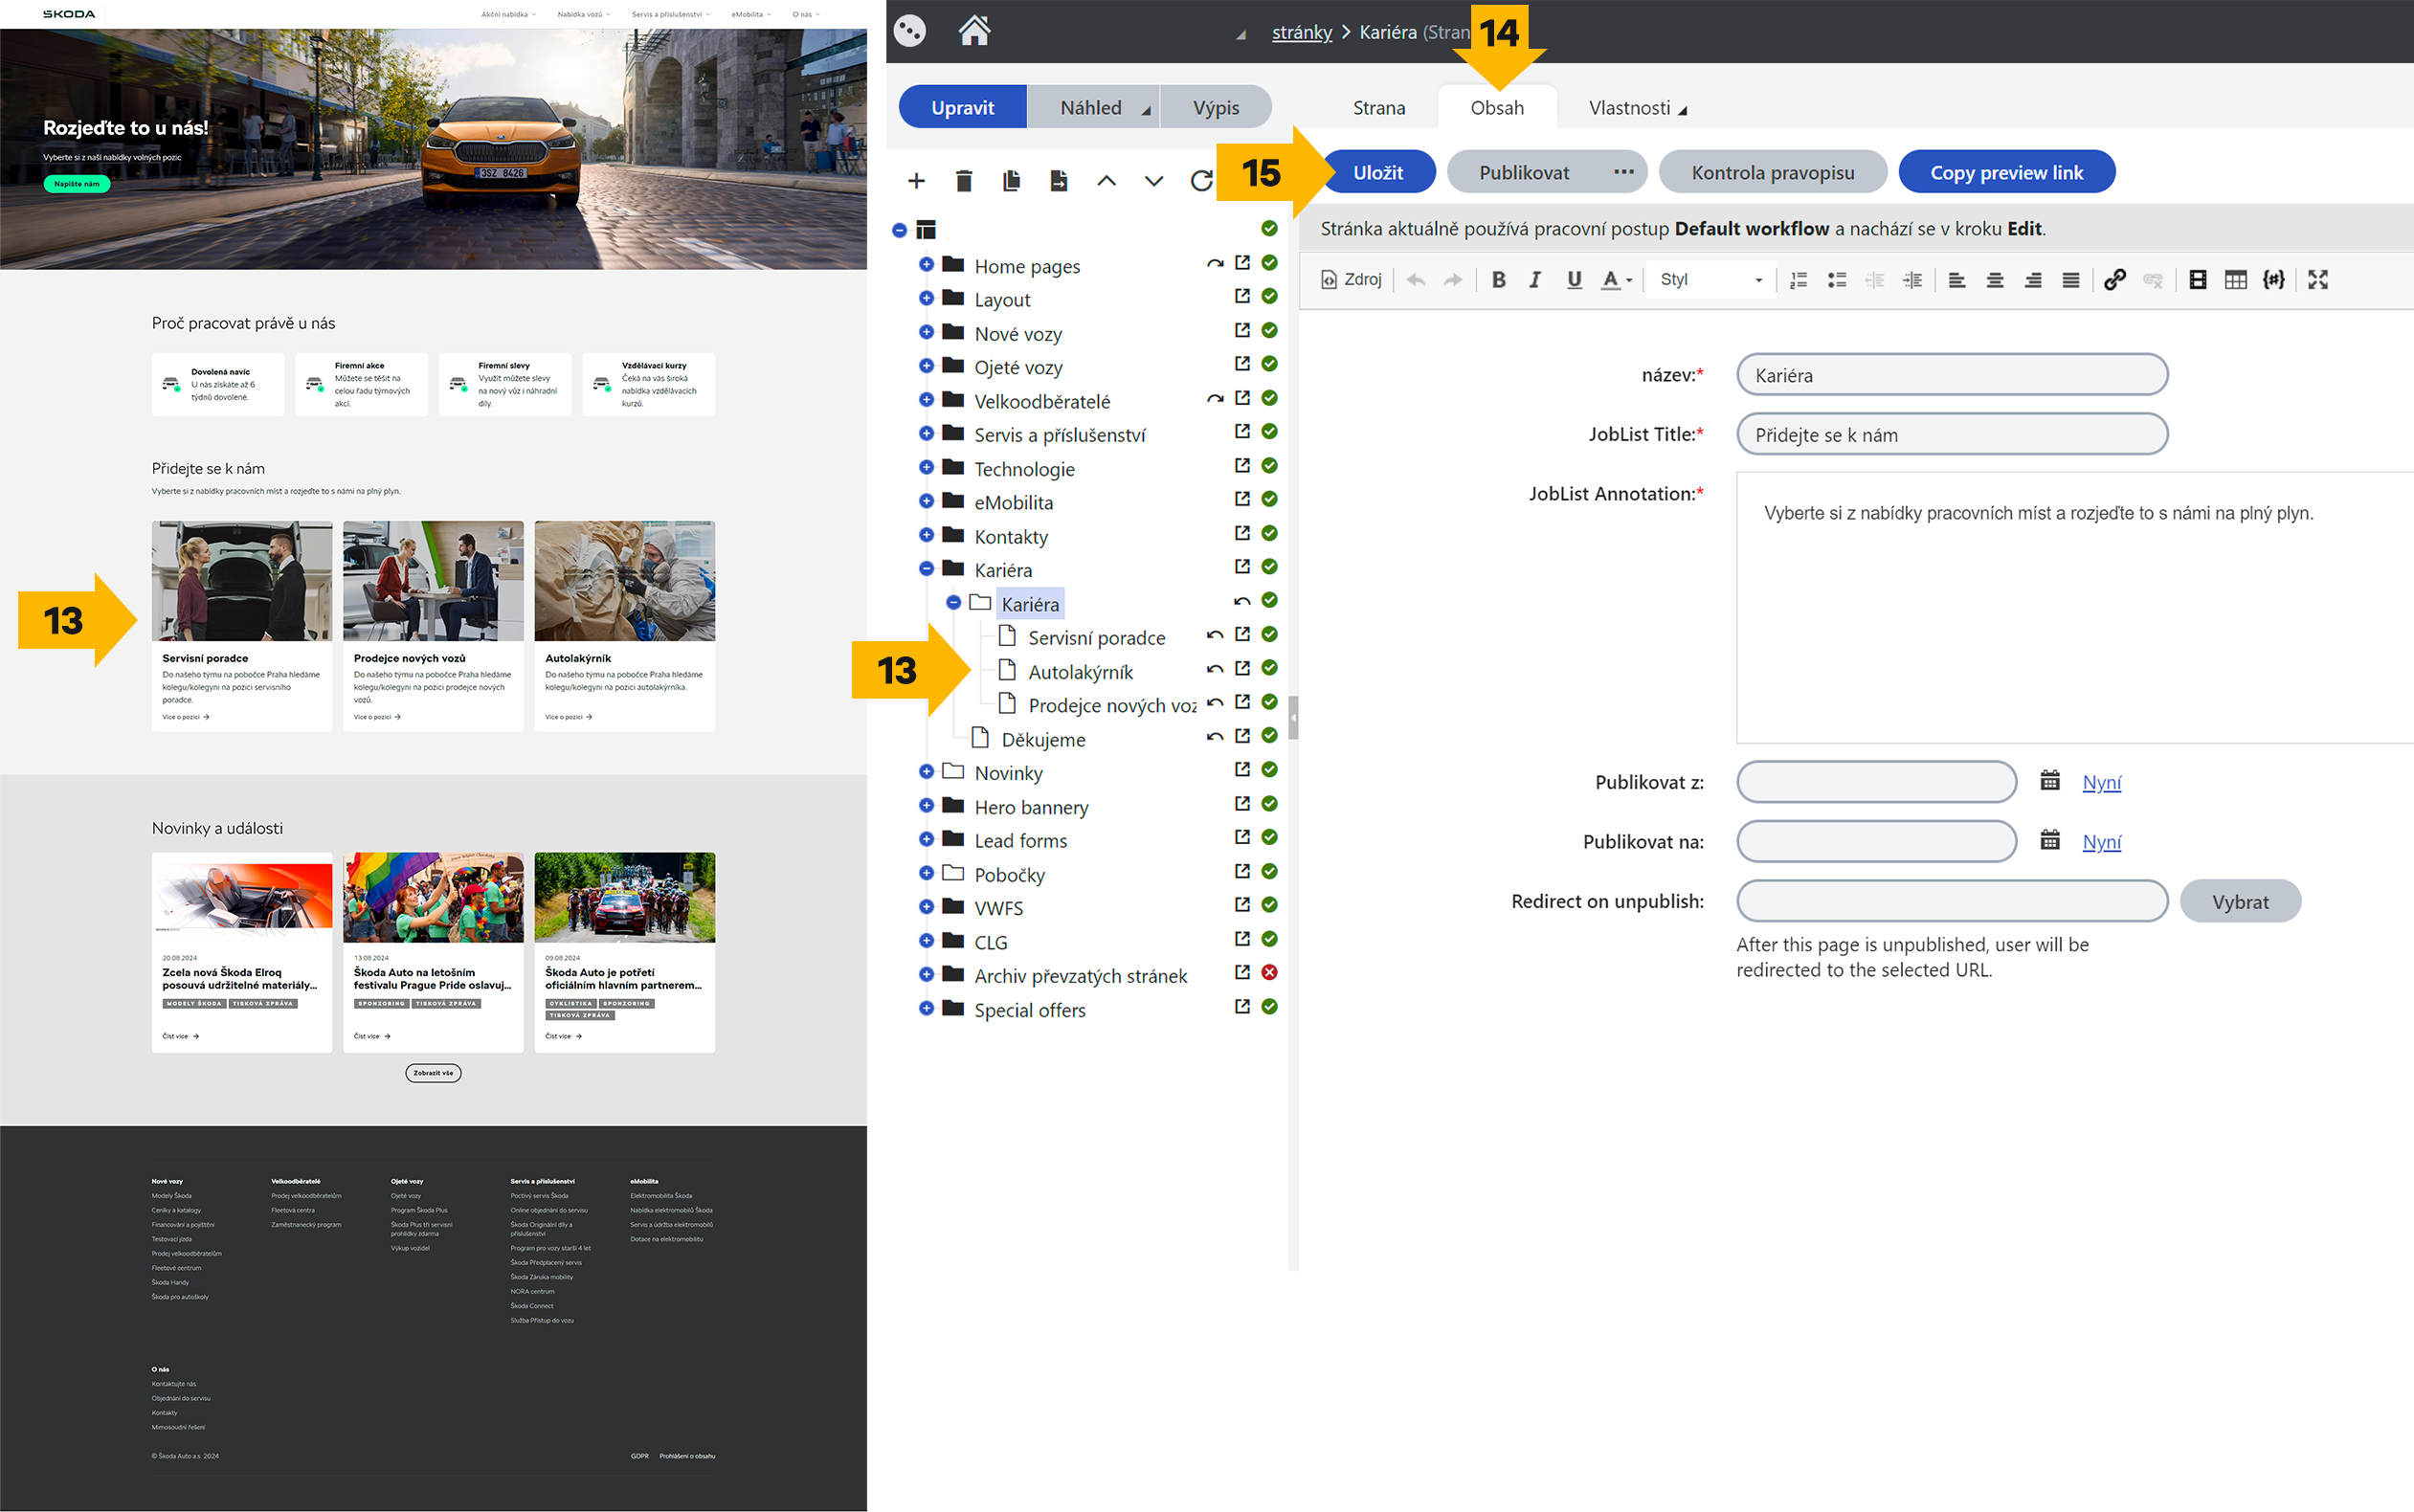Click the move down arrow in the tree toolbar
The width and height of the screenshot is (2414, 1512).
click(x=1154, y=181)
